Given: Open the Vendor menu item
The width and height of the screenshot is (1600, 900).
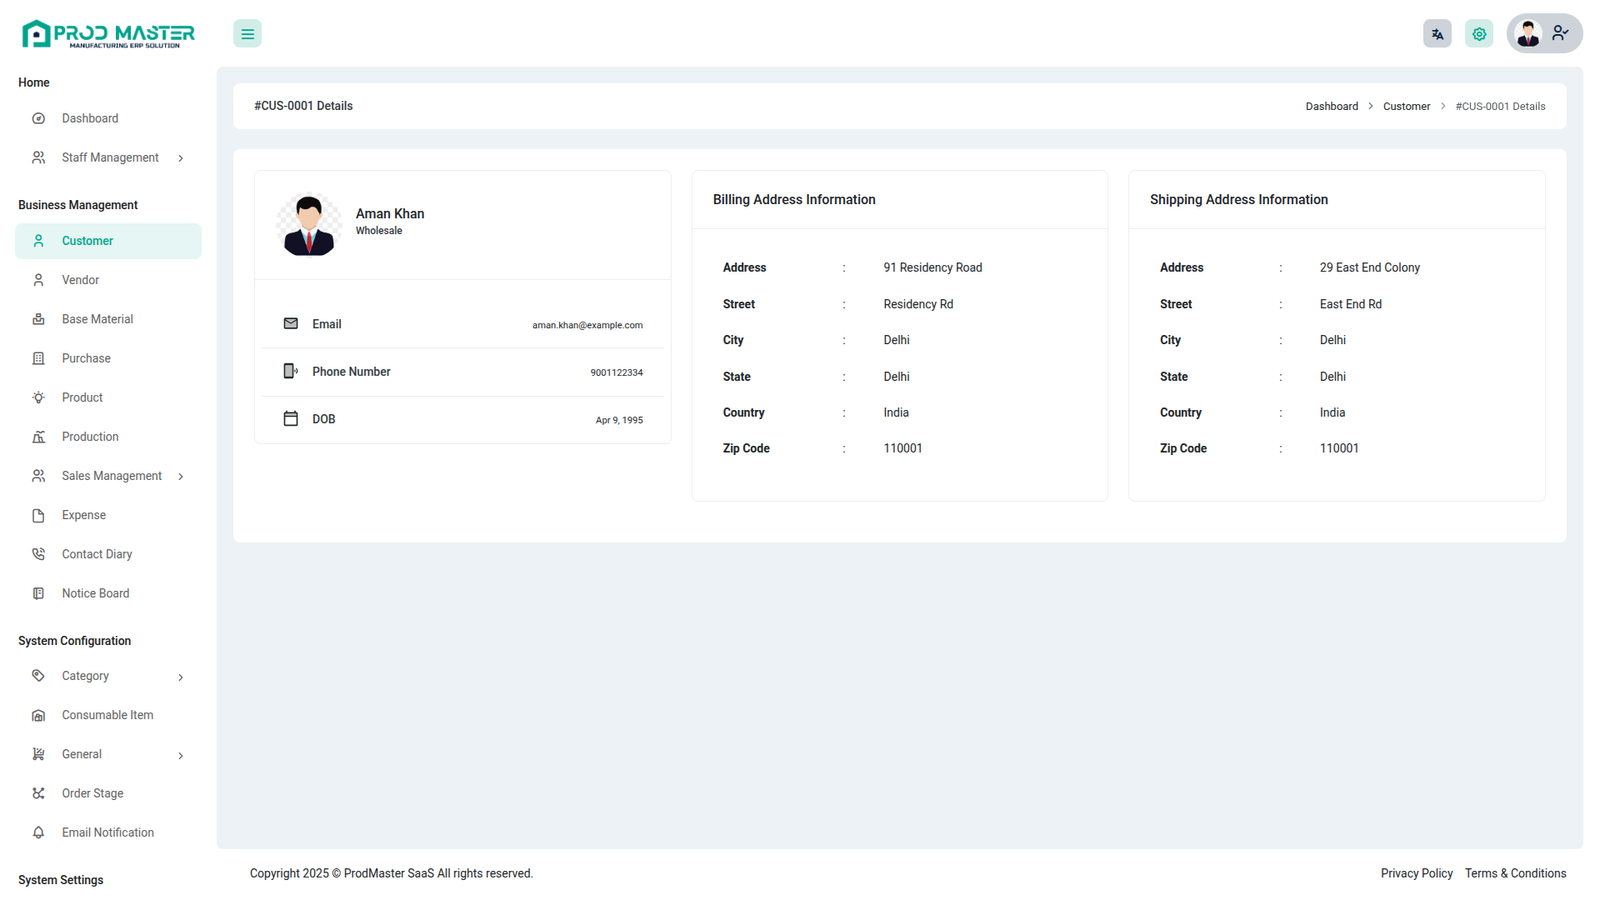Looking at the screenshot, I should pos(80,280).
